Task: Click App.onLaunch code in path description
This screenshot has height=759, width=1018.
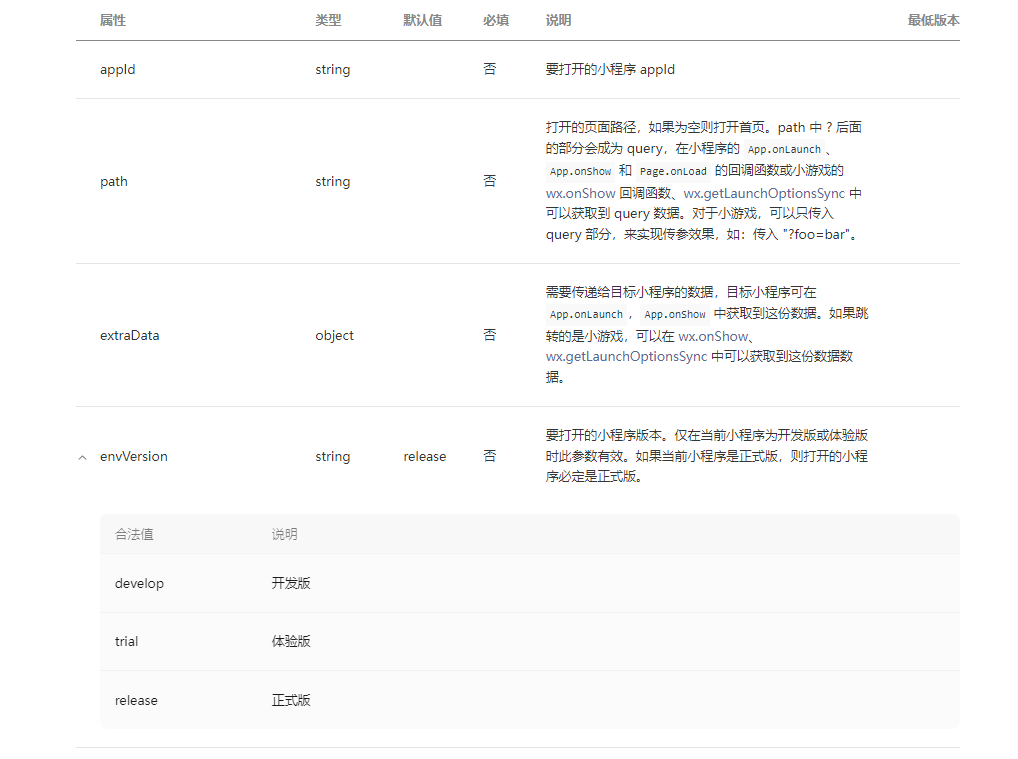Action: click(784, 149)
